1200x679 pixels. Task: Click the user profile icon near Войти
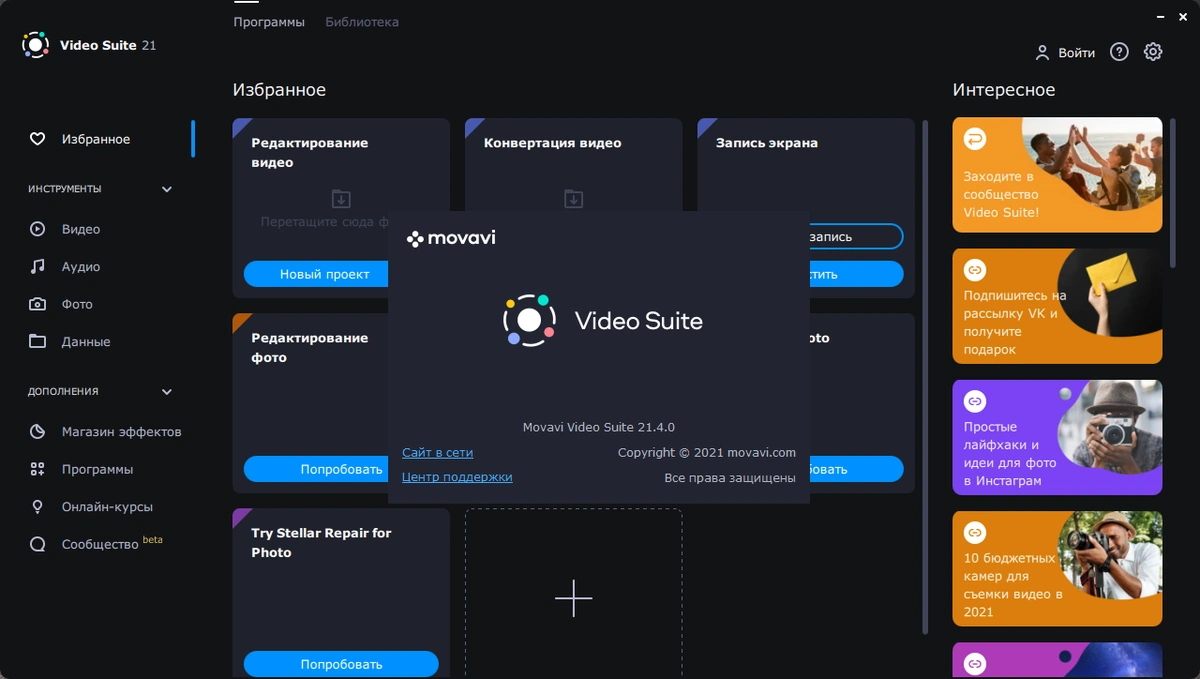tap(1042, 52)
